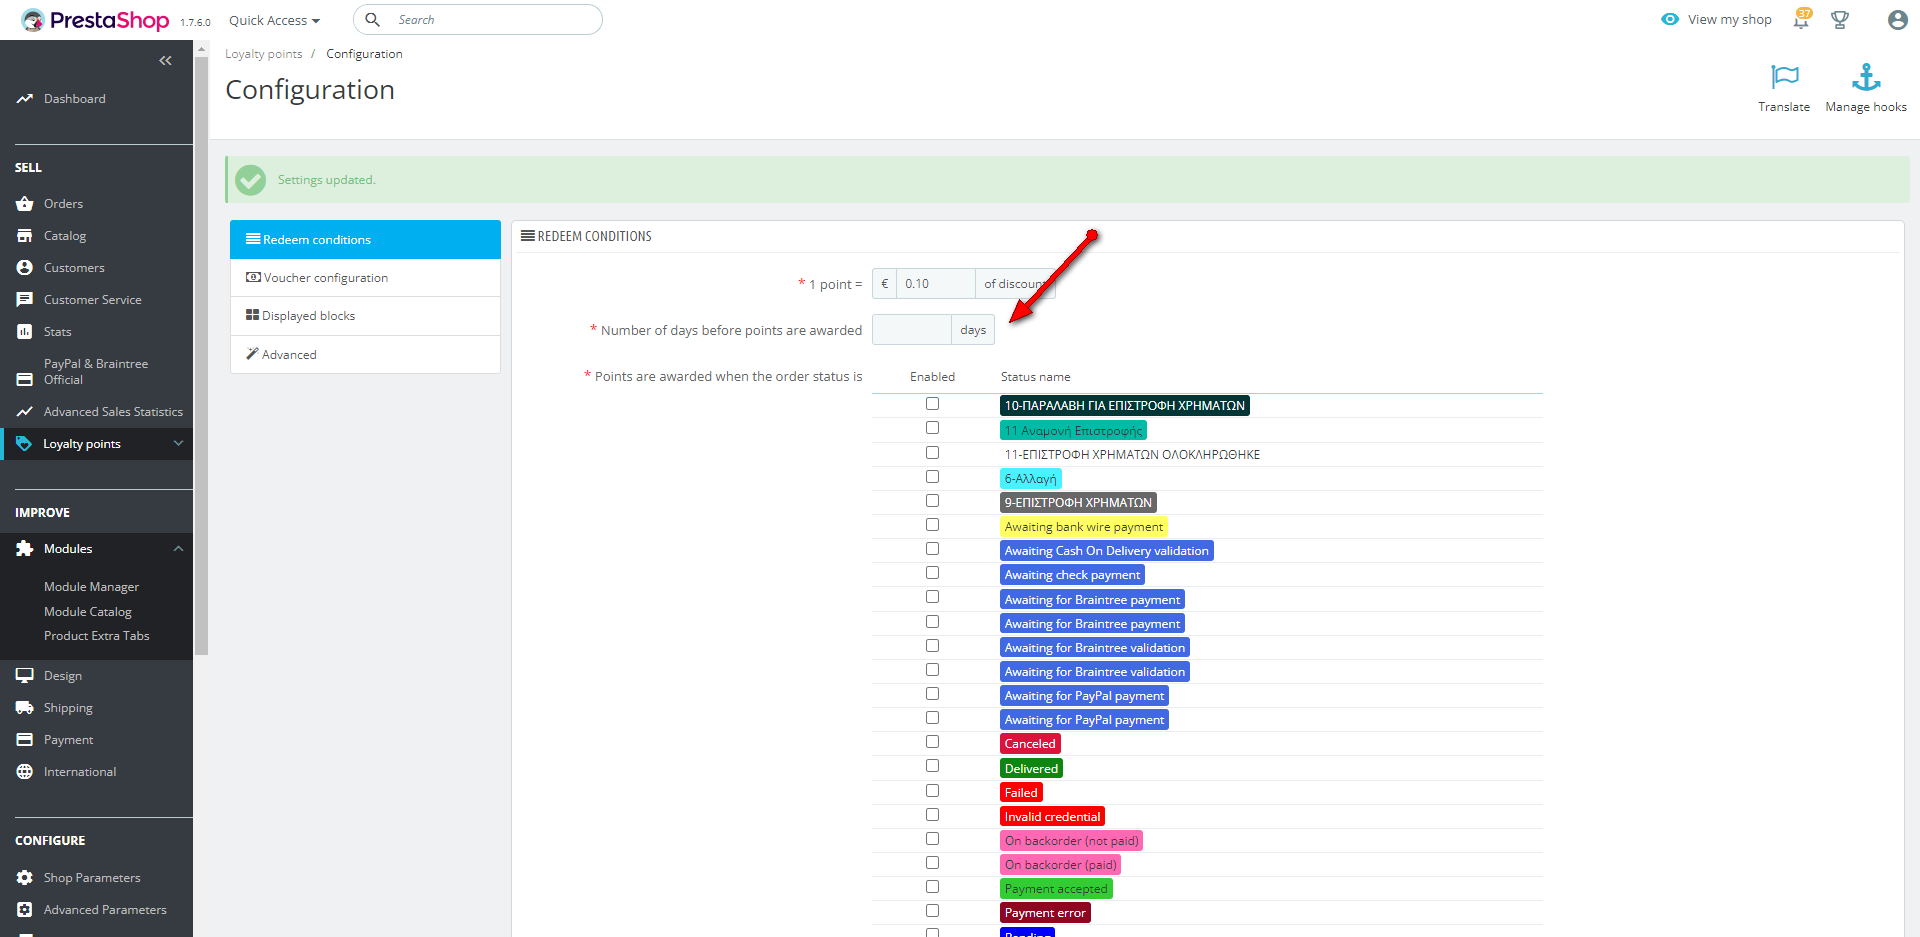Screen dimensions: 1920x937
Task: Click the Loyalty points tag icon
Action: [x=25, y=444]
